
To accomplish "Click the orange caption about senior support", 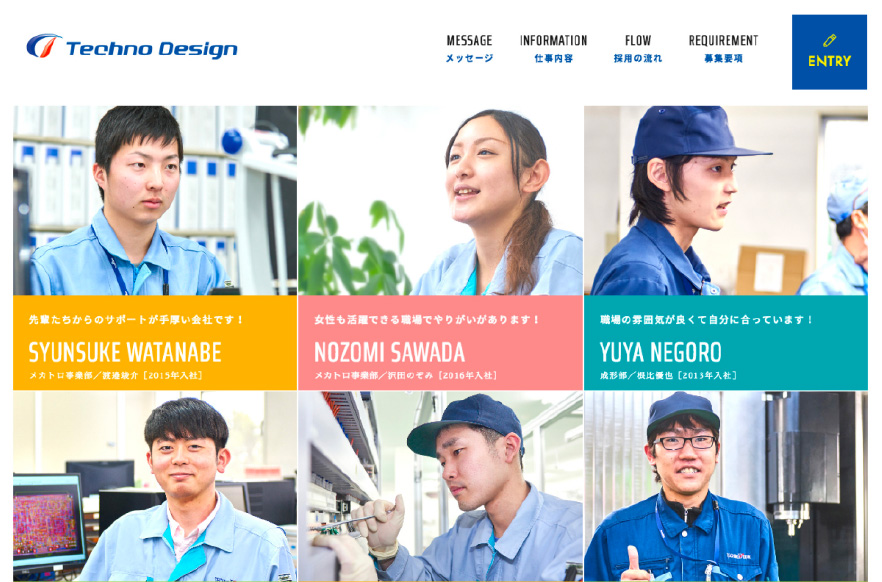I will [x=136, y=319].
